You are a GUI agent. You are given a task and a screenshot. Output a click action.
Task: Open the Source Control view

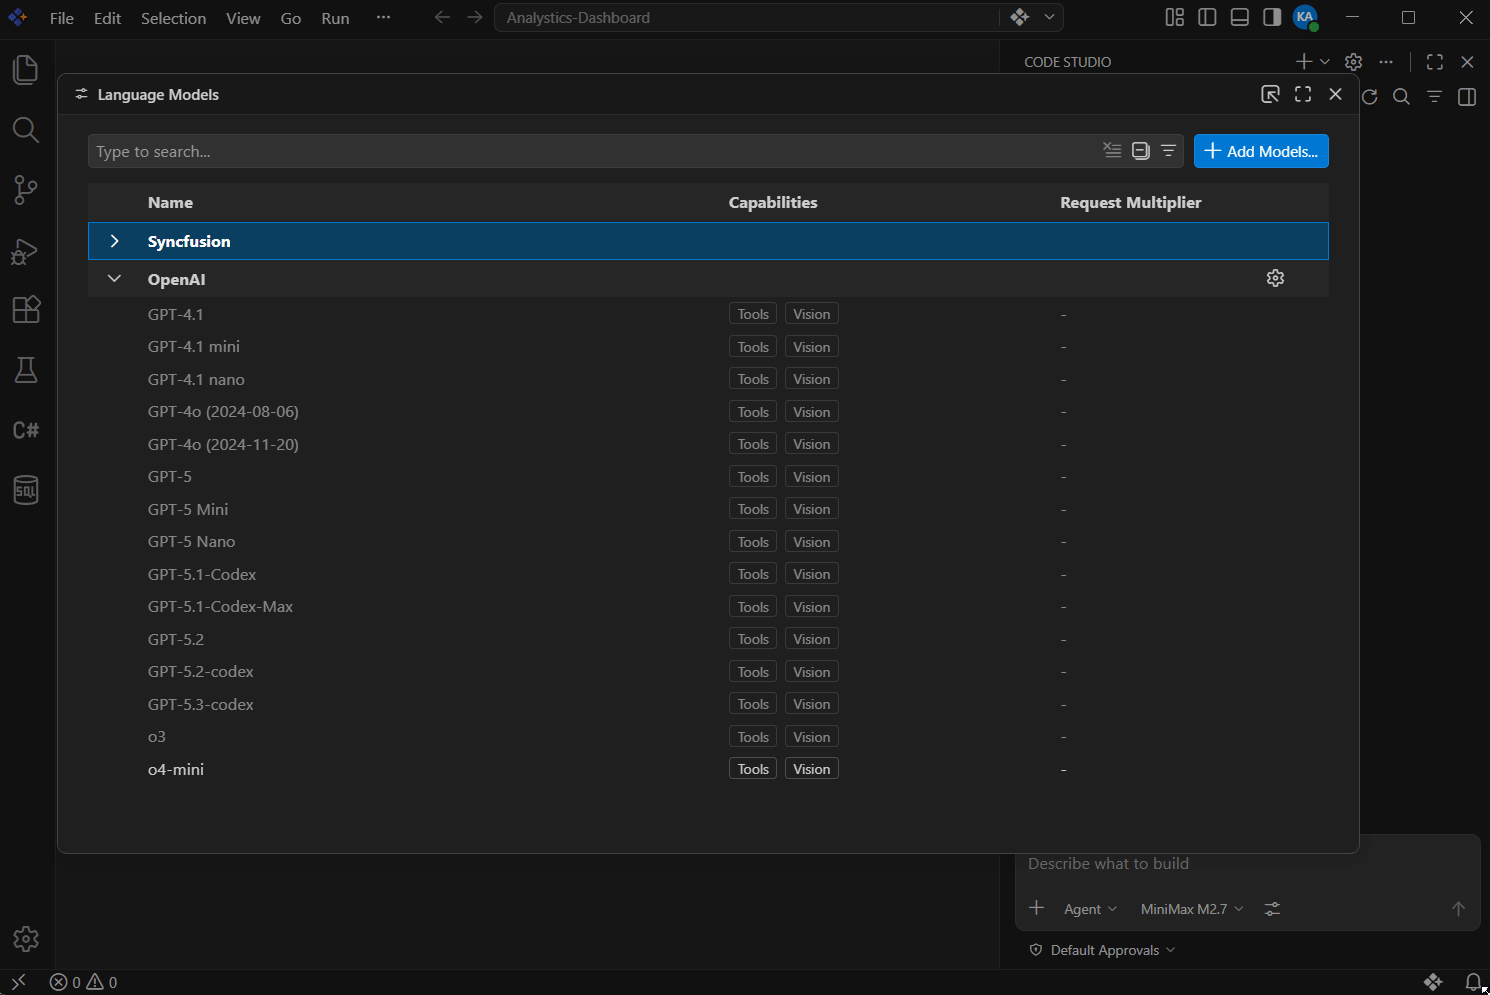point(26,190)
